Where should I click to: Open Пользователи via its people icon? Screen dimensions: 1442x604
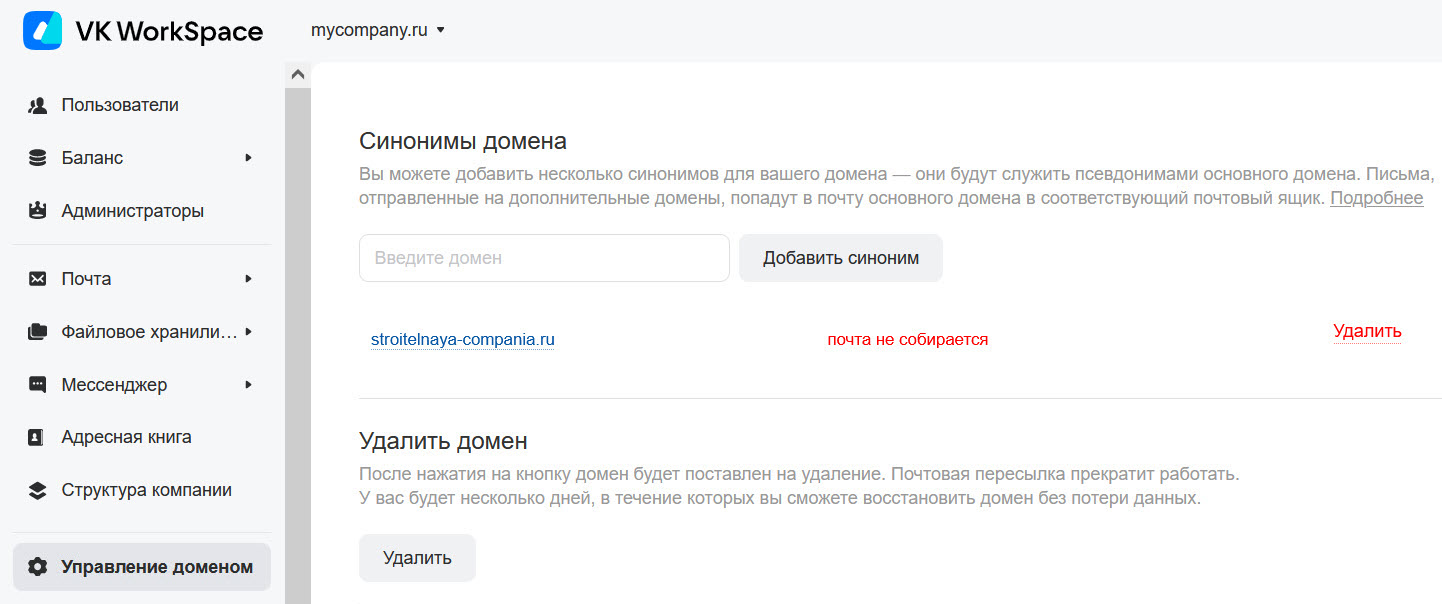(38, 105)
